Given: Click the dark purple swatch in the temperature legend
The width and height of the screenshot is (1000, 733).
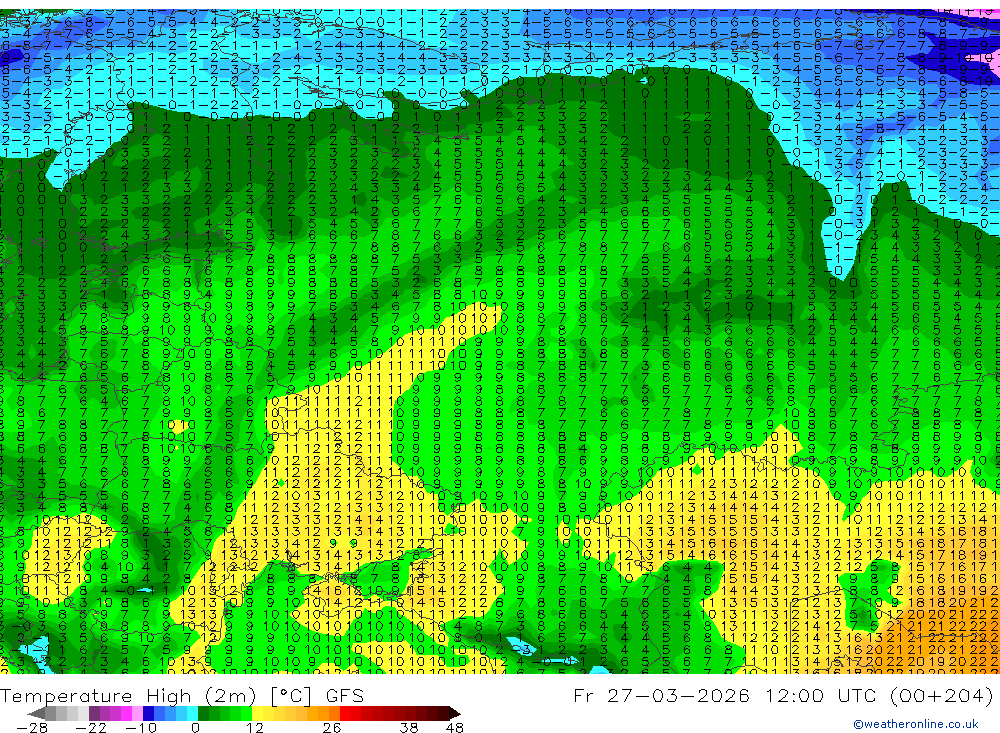Looking at the screenshot, I should [x=94, y=713].
